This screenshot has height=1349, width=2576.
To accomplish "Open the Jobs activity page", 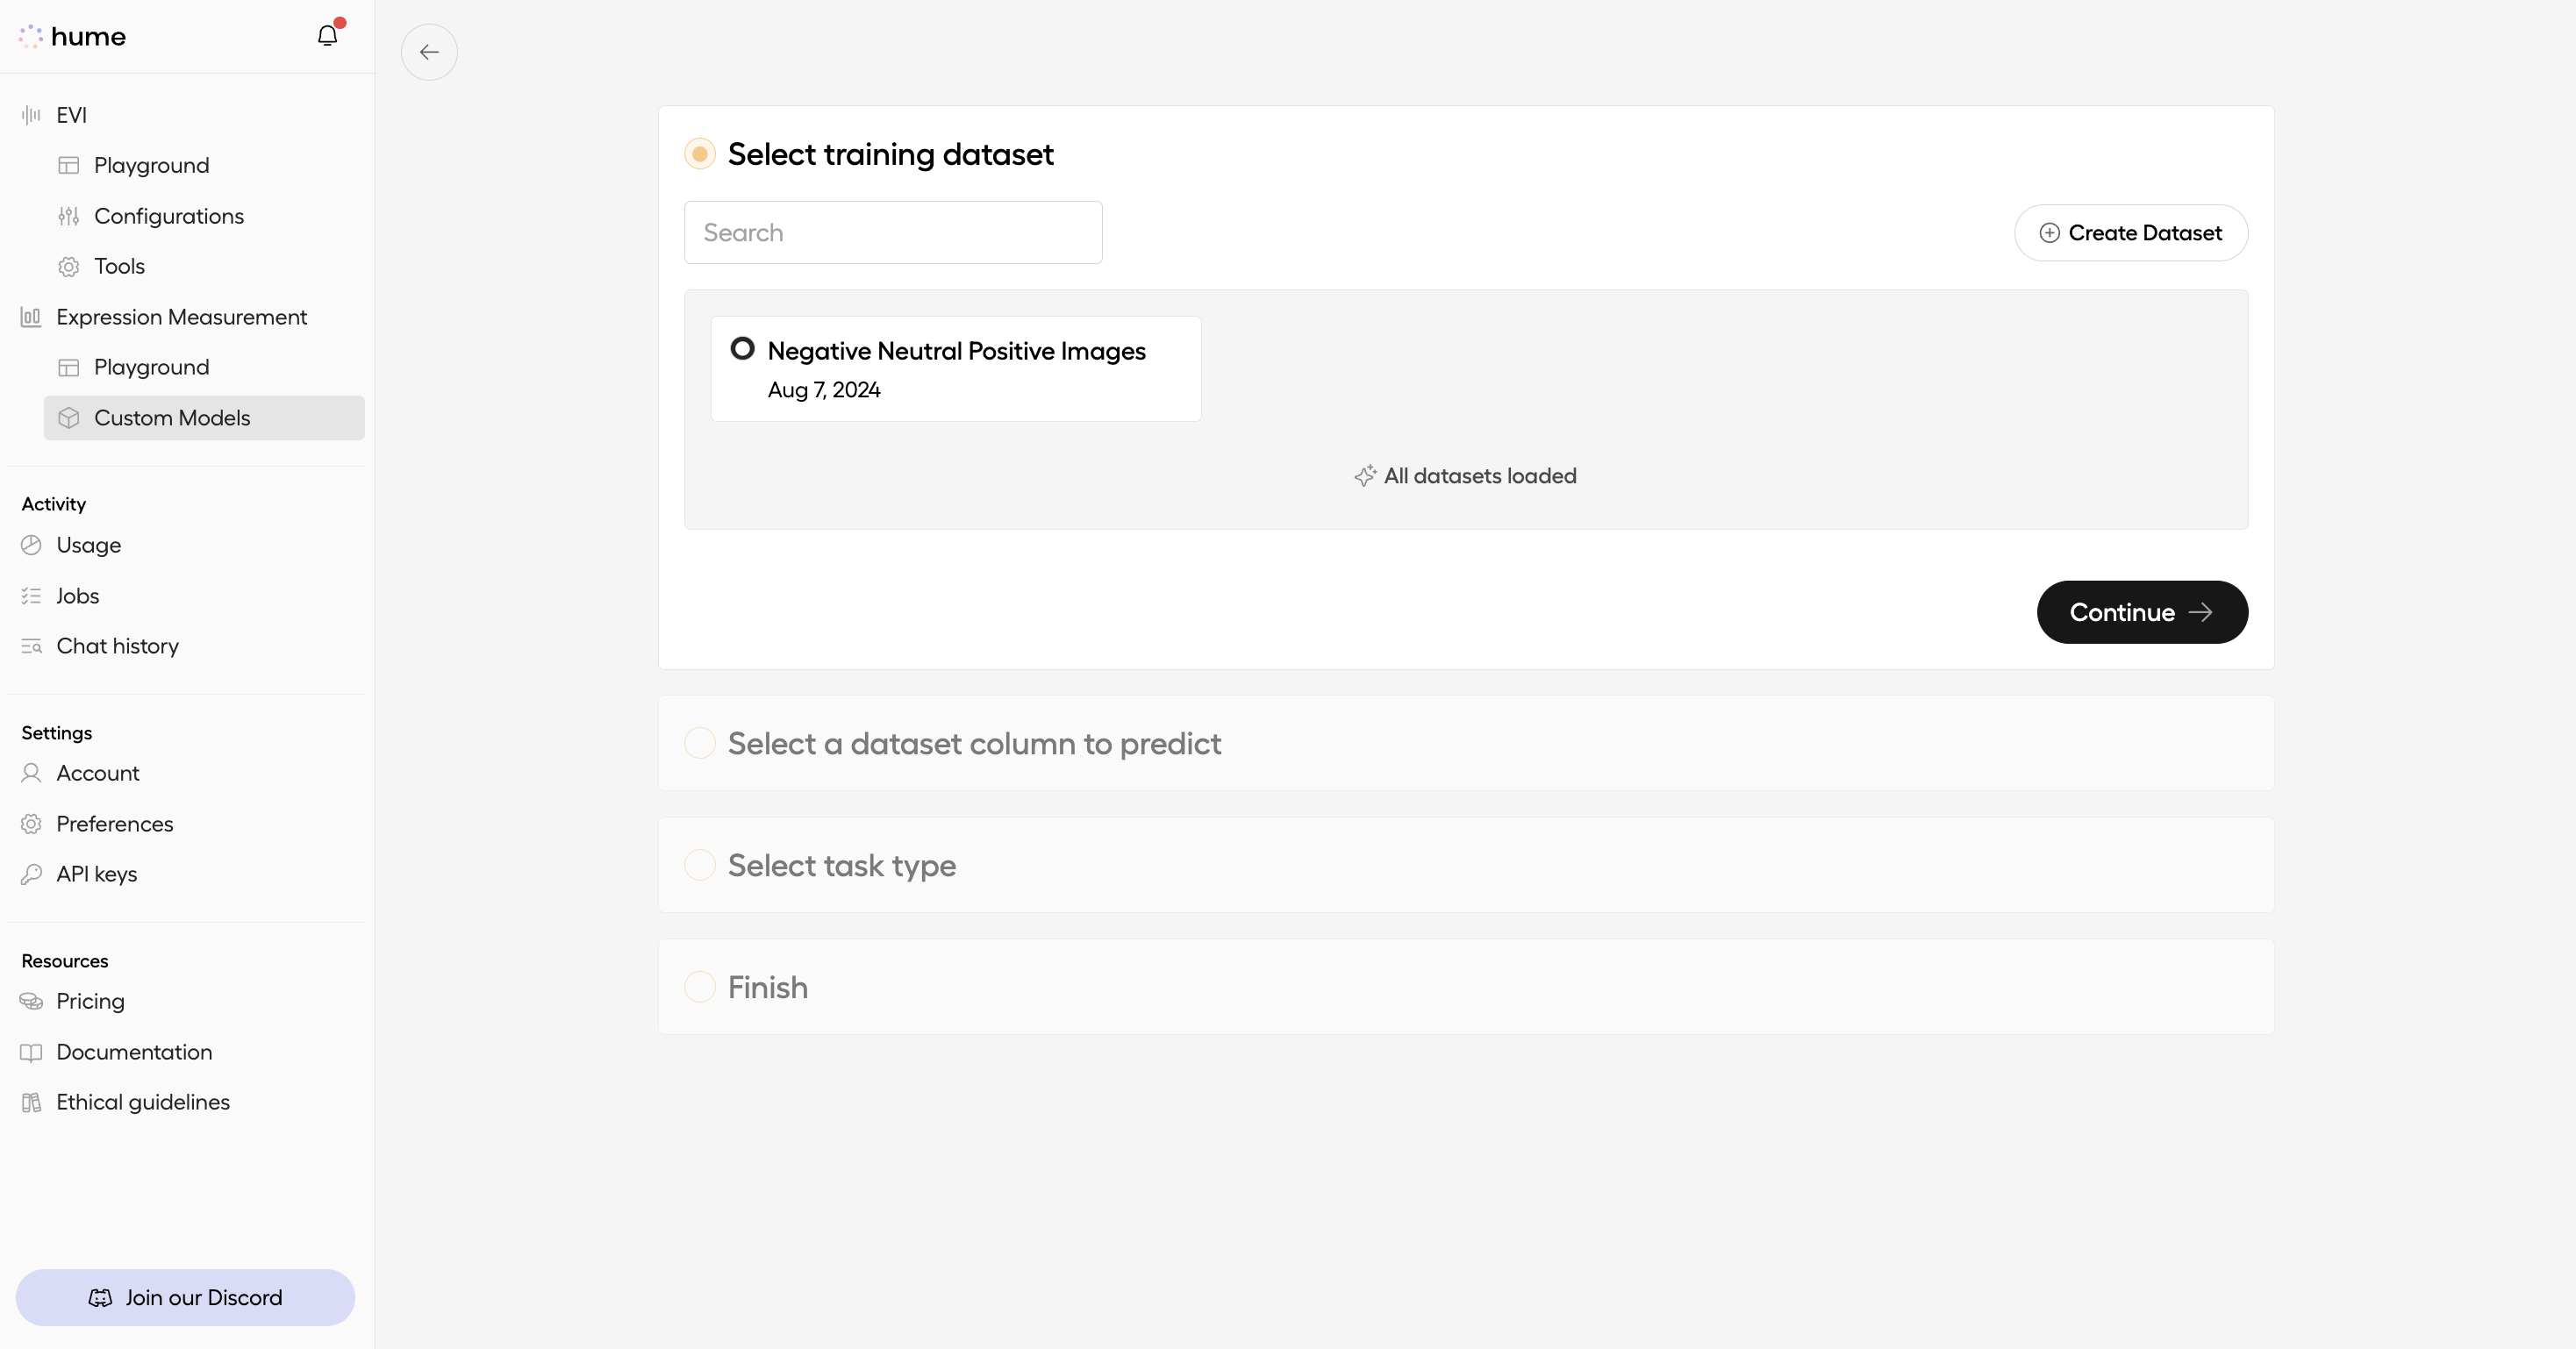I will (x=76, y=595).
